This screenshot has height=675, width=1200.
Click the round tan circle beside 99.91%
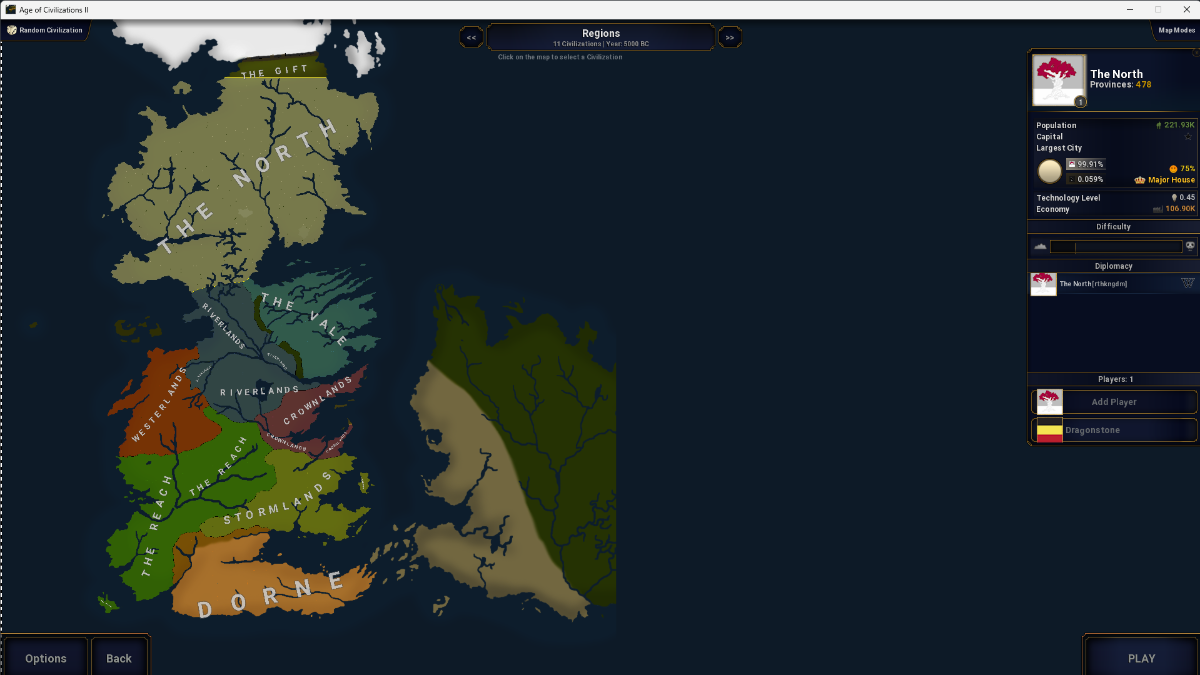[1049, 172]
